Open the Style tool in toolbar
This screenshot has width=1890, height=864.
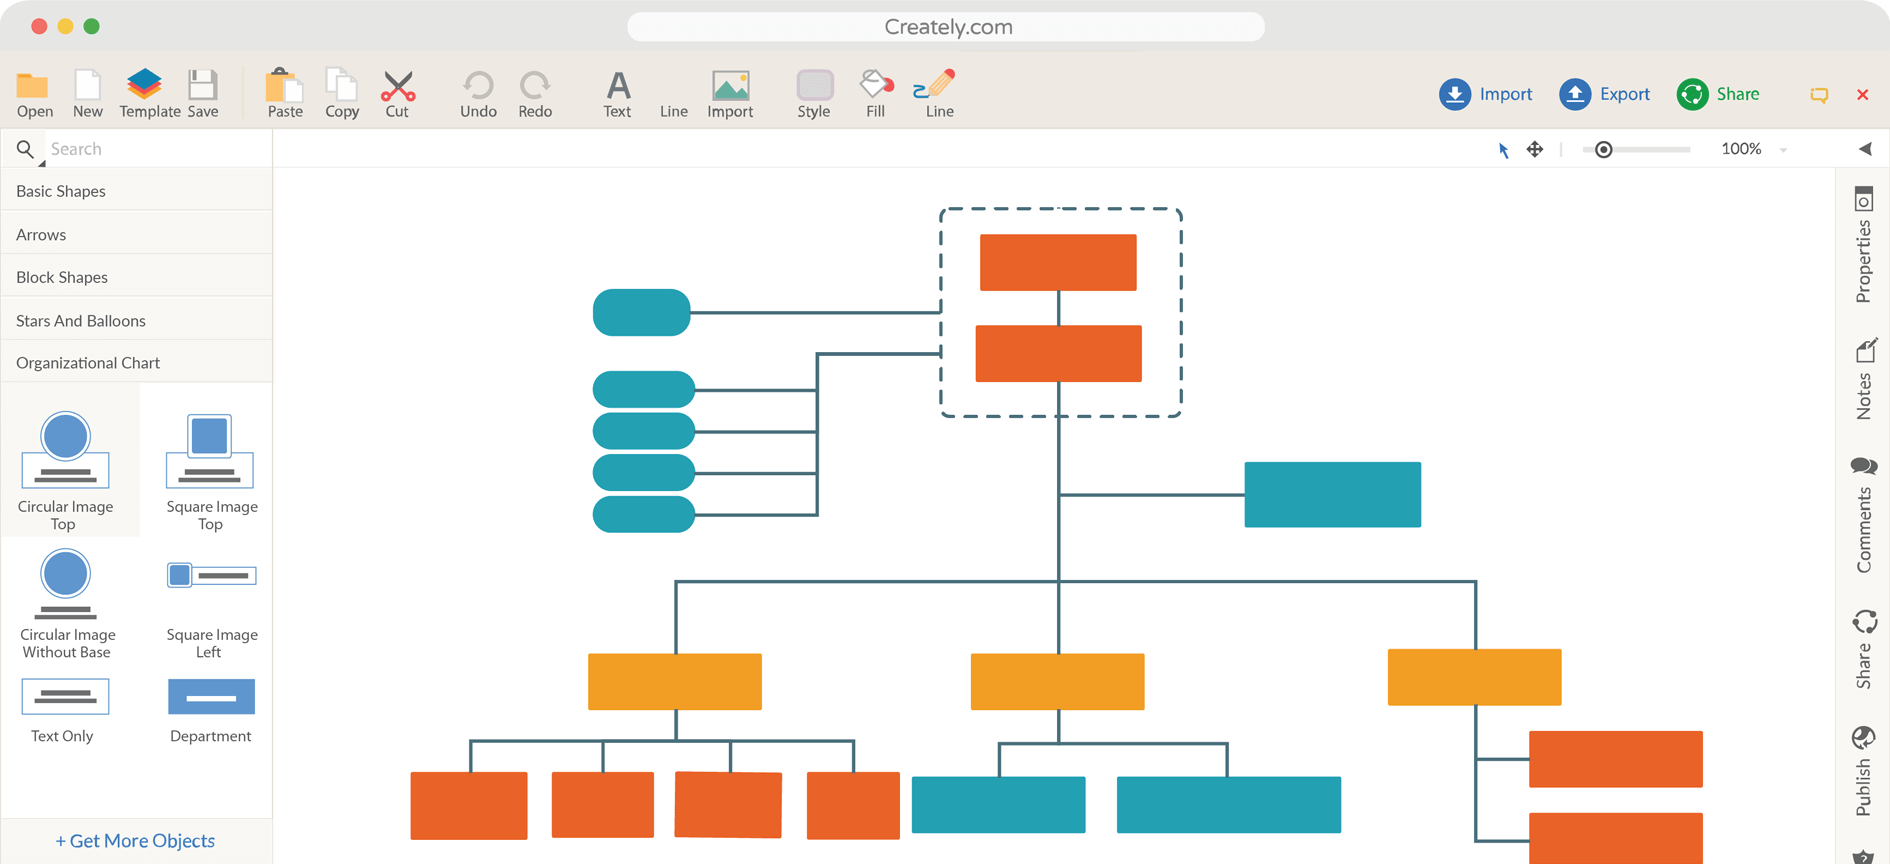pos(814,86)
